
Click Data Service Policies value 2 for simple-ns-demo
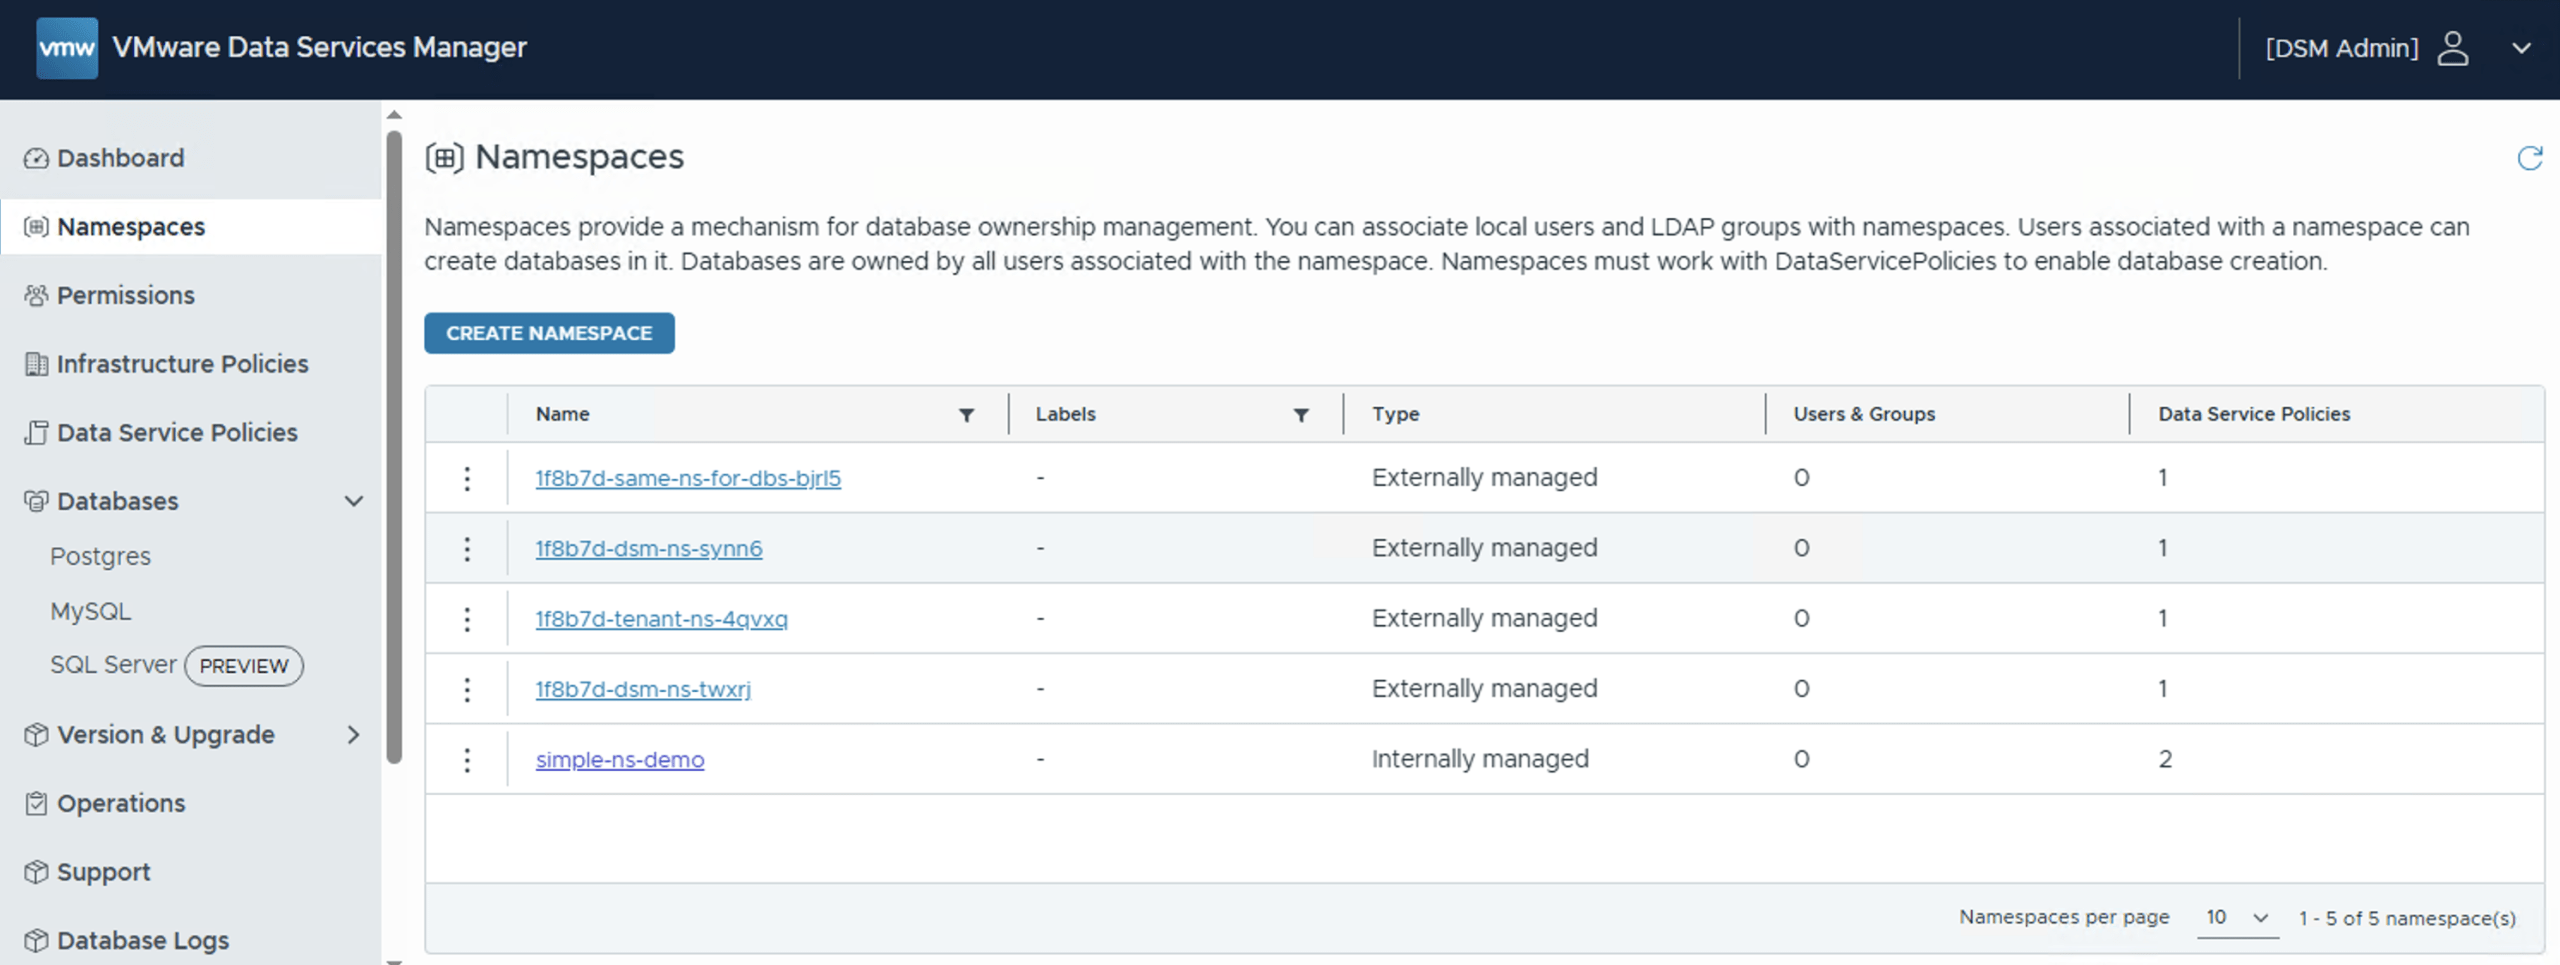point(2165,759)
